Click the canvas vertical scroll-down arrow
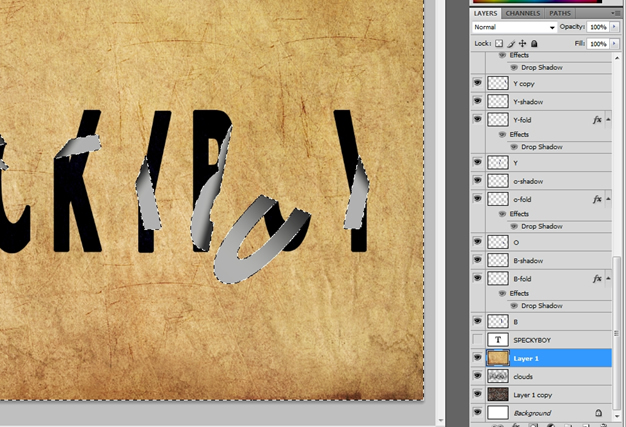The image size is (626, 427). pyautogui.click(x=441, y=421)
